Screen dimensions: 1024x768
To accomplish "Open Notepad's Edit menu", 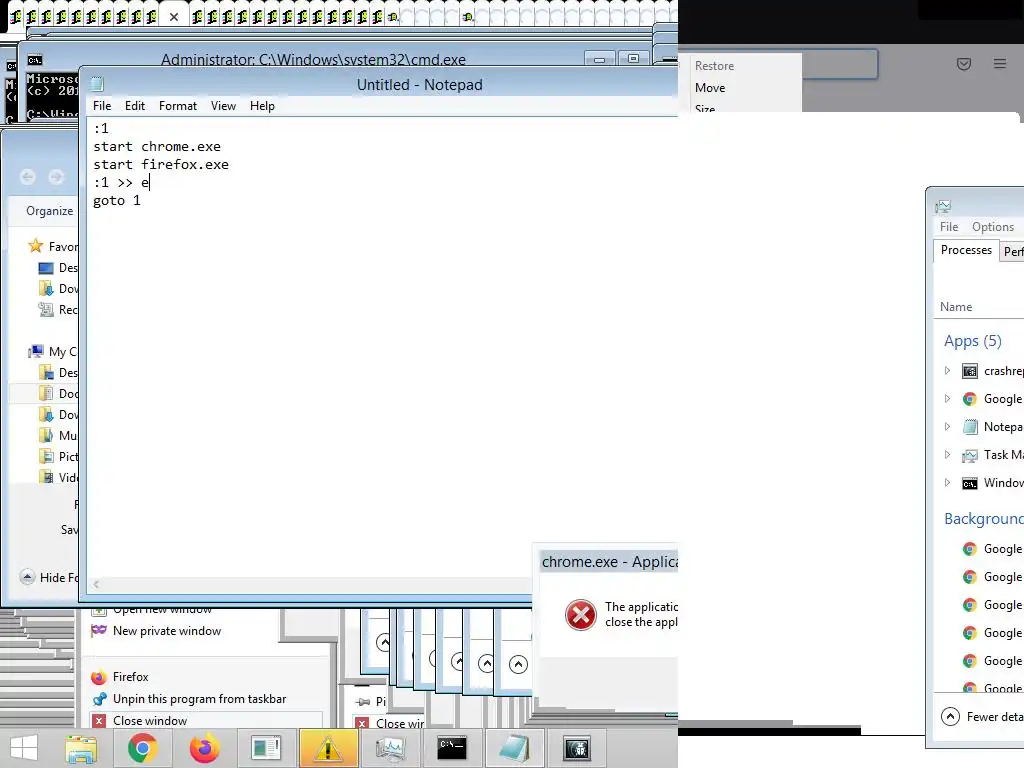I will [135, 106].
